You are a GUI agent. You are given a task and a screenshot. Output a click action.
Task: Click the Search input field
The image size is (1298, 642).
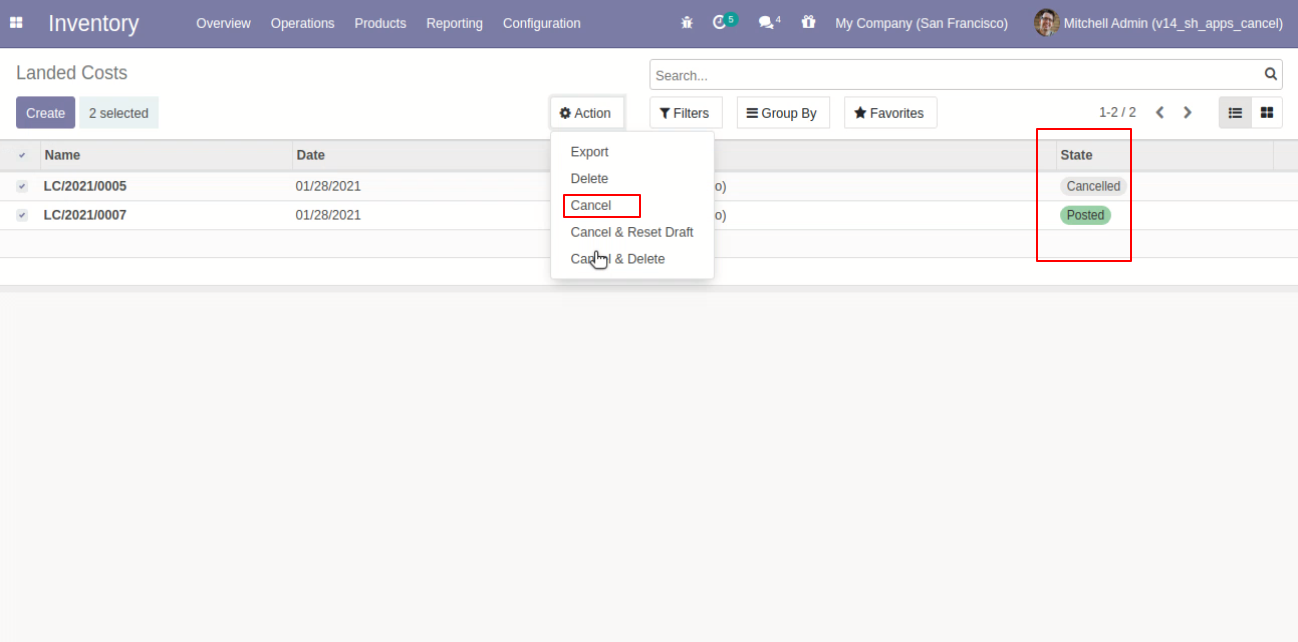(956, 75)
